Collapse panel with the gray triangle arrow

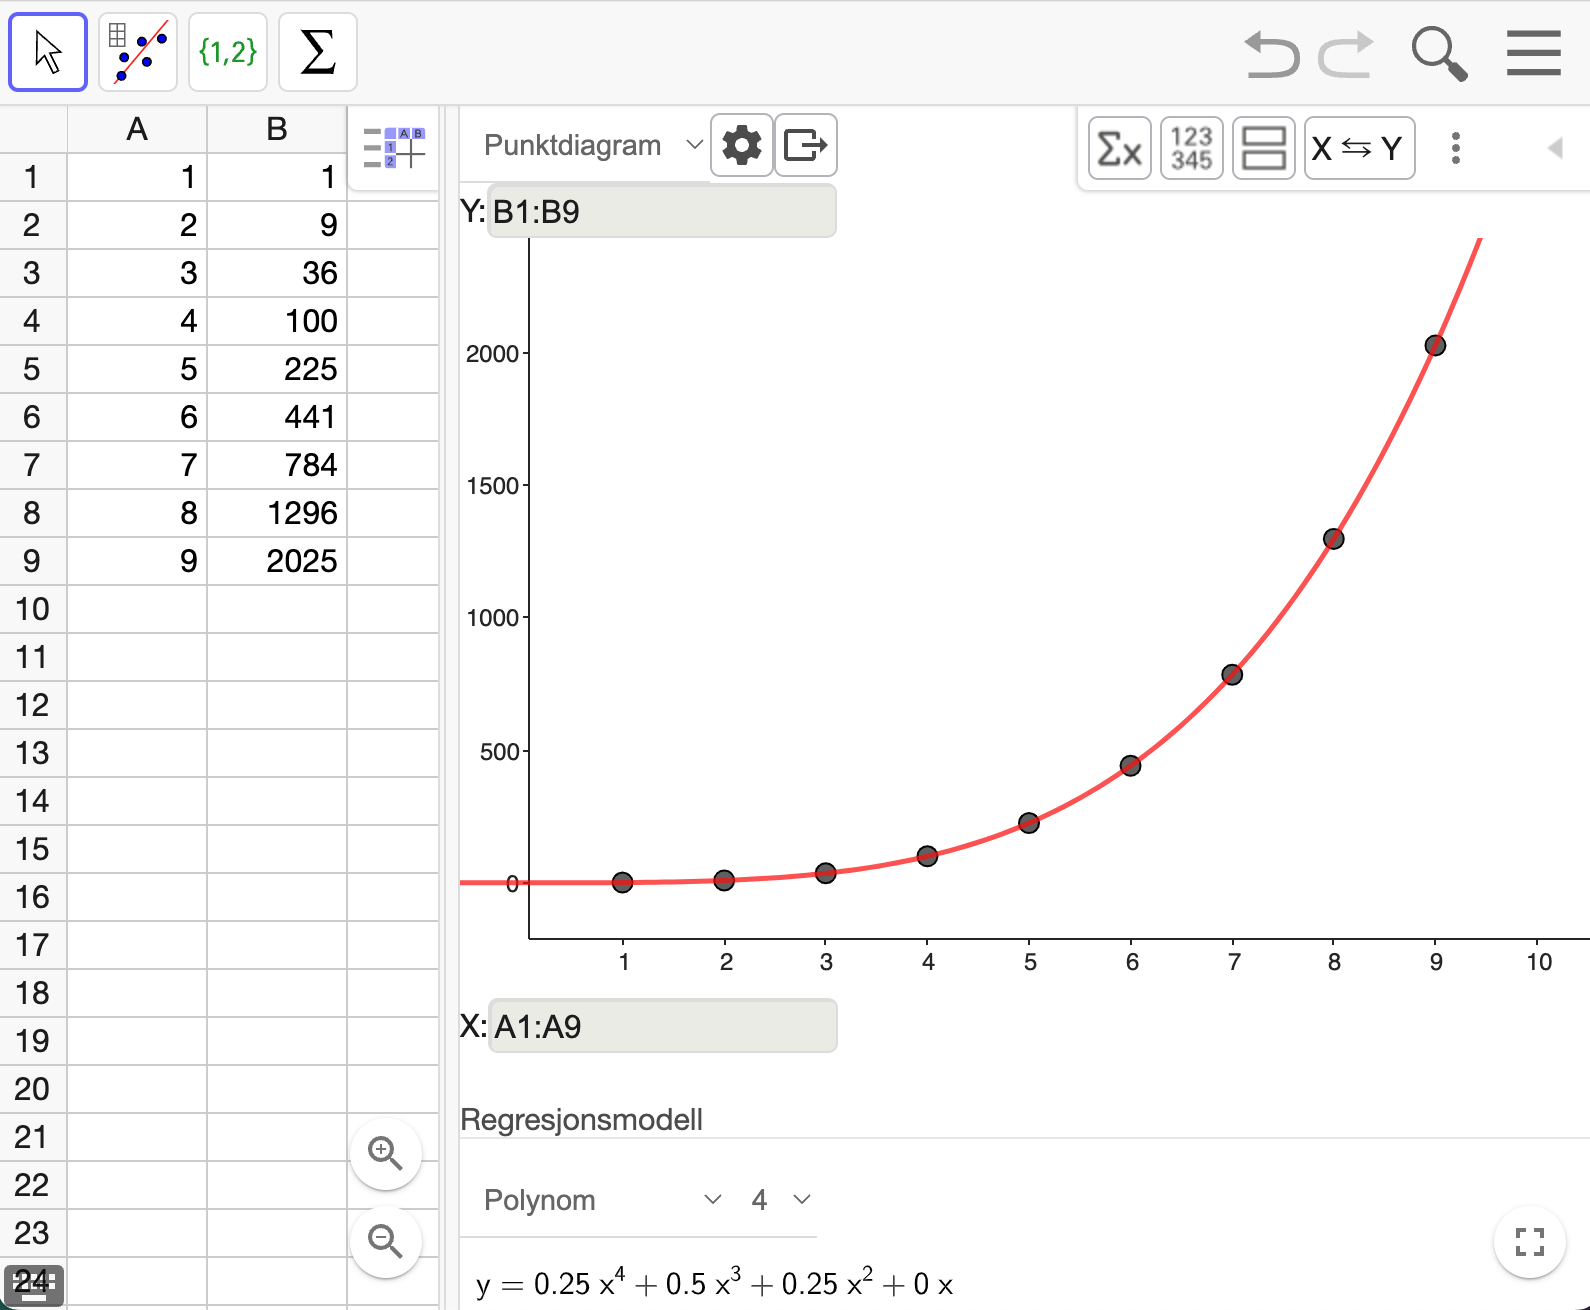1555,148
